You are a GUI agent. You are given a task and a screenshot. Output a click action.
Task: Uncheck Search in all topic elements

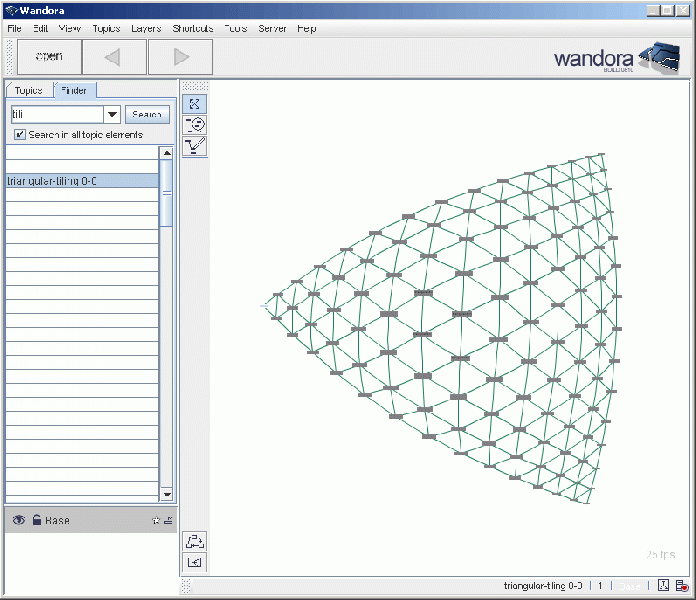[x=20, y=134]
